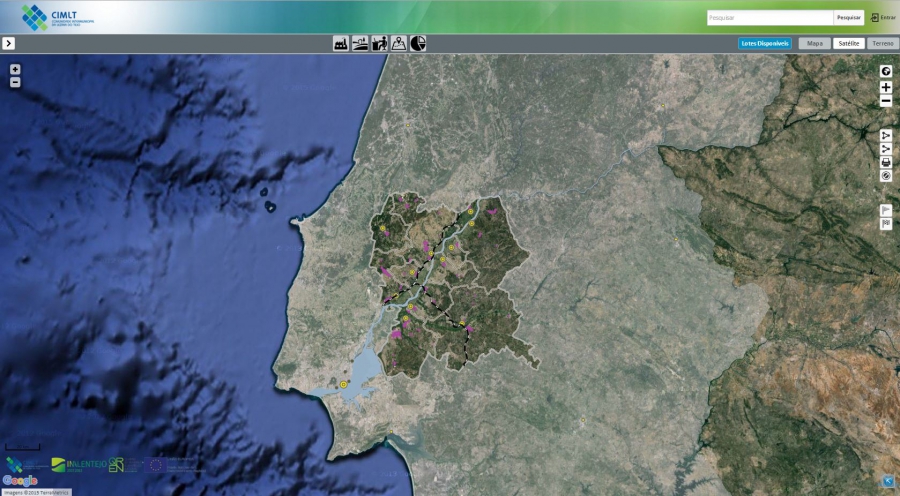
Task: Expand the left side panel arrow
Action: [8, 44]
